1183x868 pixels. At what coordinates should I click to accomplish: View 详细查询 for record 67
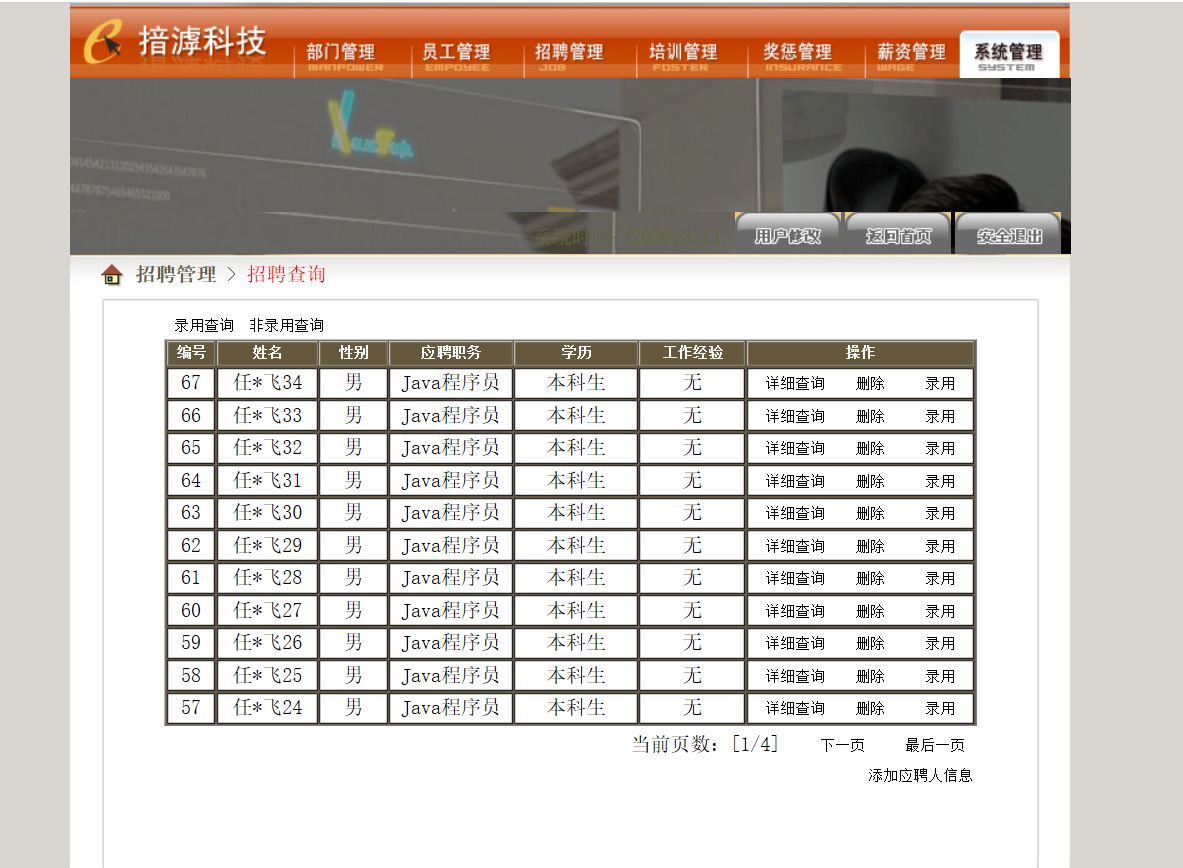point(795,384)
